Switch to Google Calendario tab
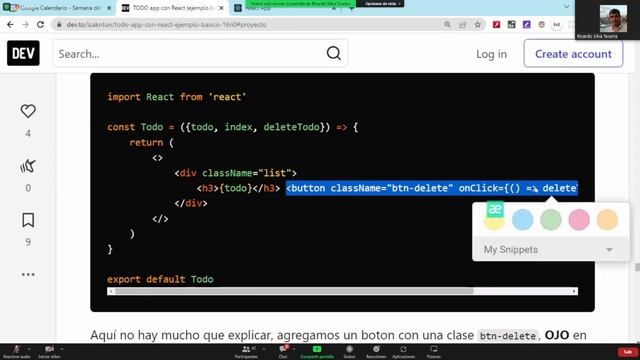The width and height of the screenshot is (640, 360). coord(58,8)
